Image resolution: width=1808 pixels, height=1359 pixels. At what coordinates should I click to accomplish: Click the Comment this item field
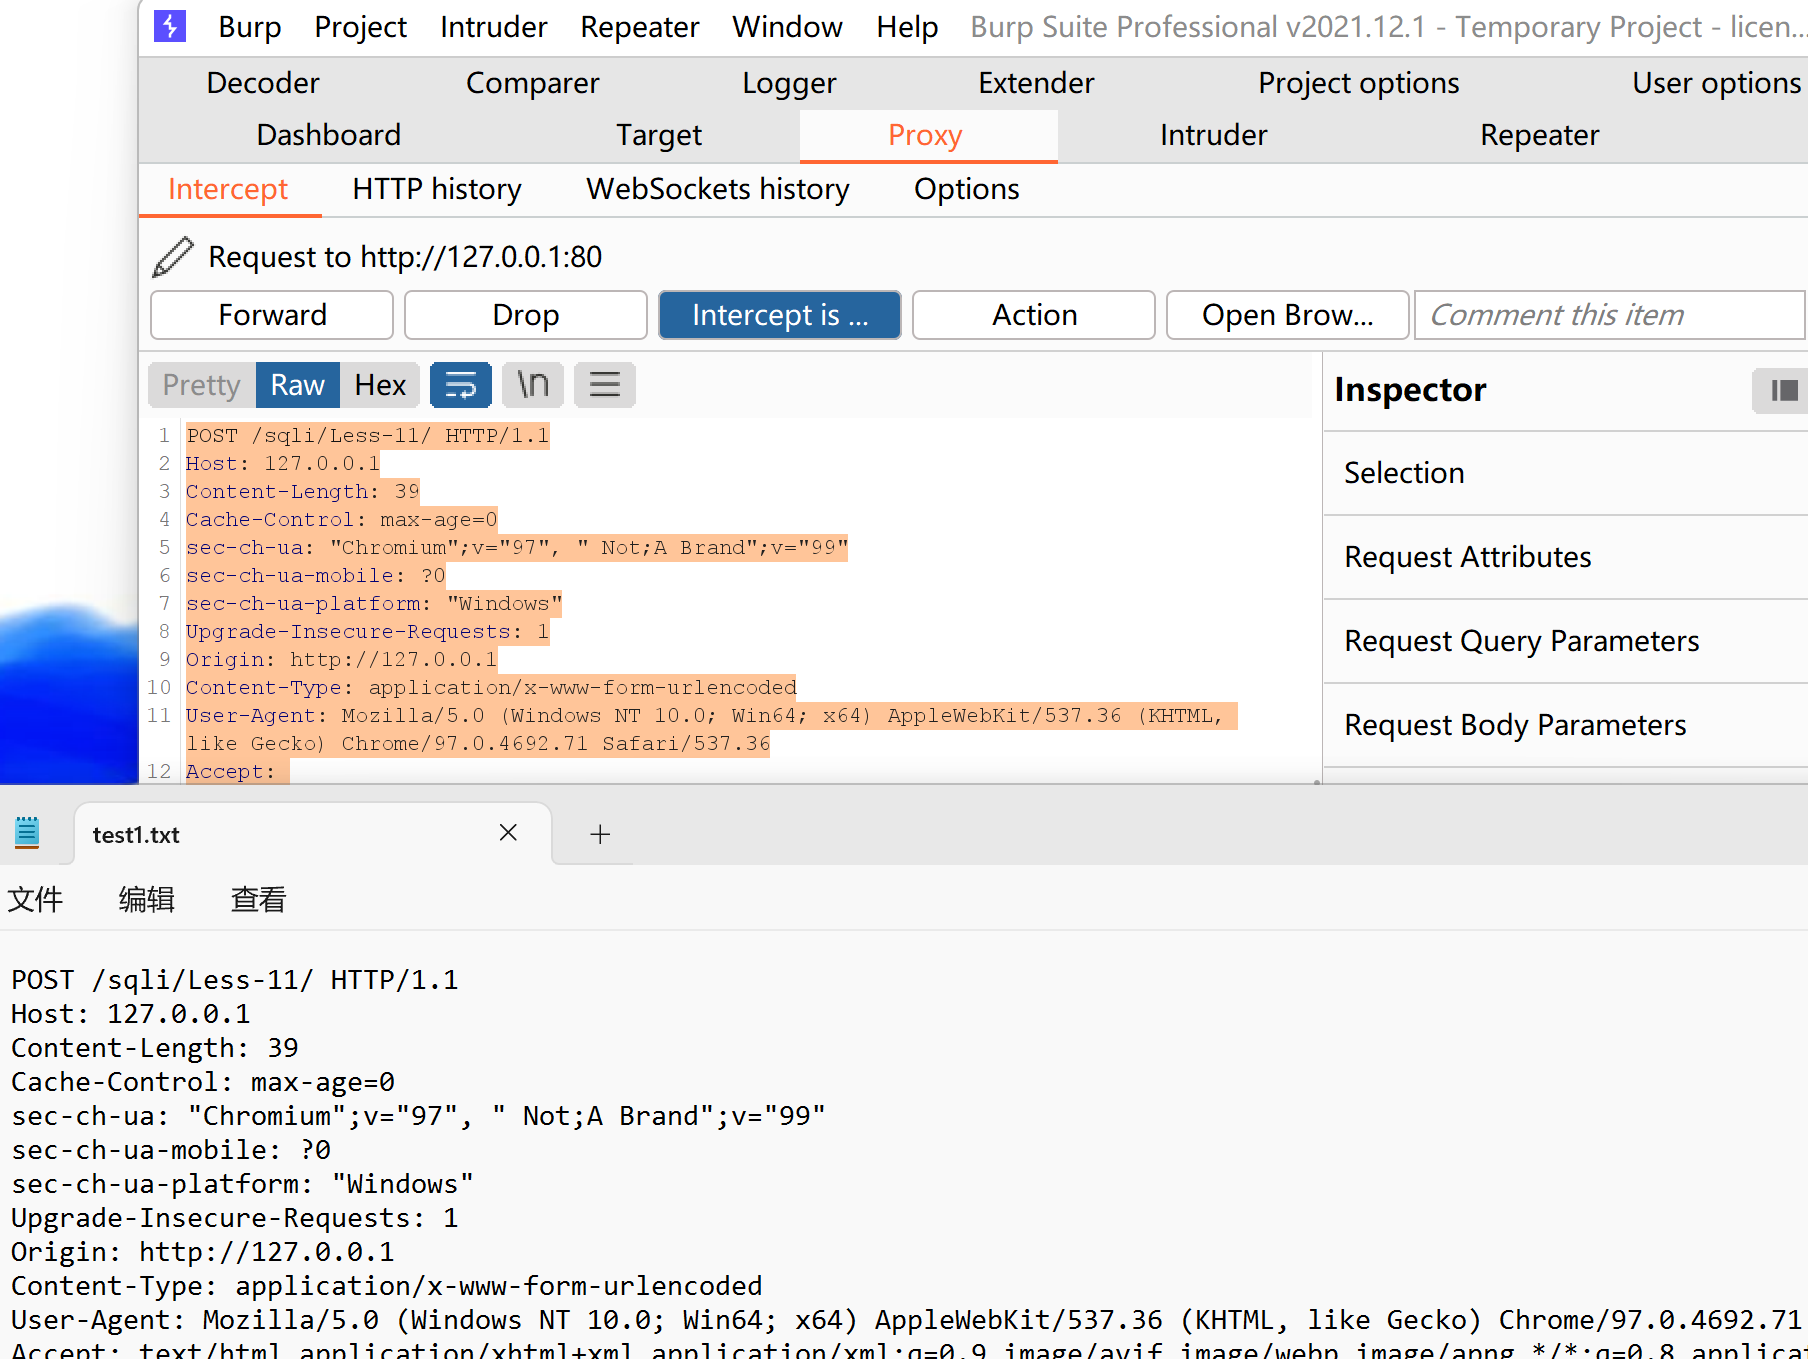(x=1610, y=315)
